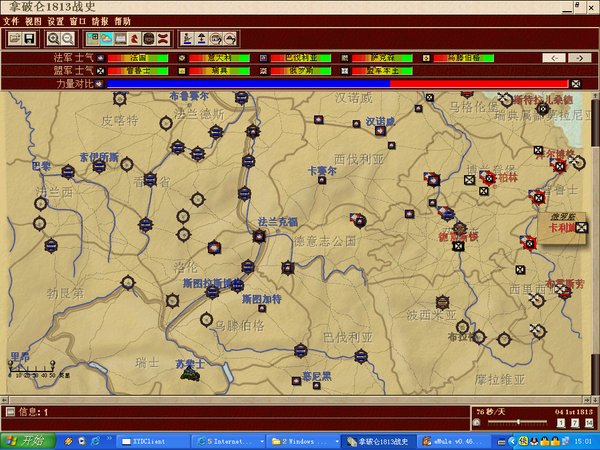The image size is (600, 450).
Task: Click the 卡利斯 Russian popup label
Action: point(558,228)
